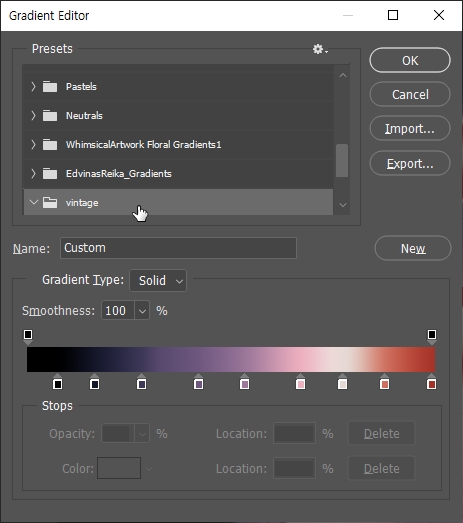This screenshot has width=463, height=523.
Task: Confirm with the OK button
Action: (410, 60)
